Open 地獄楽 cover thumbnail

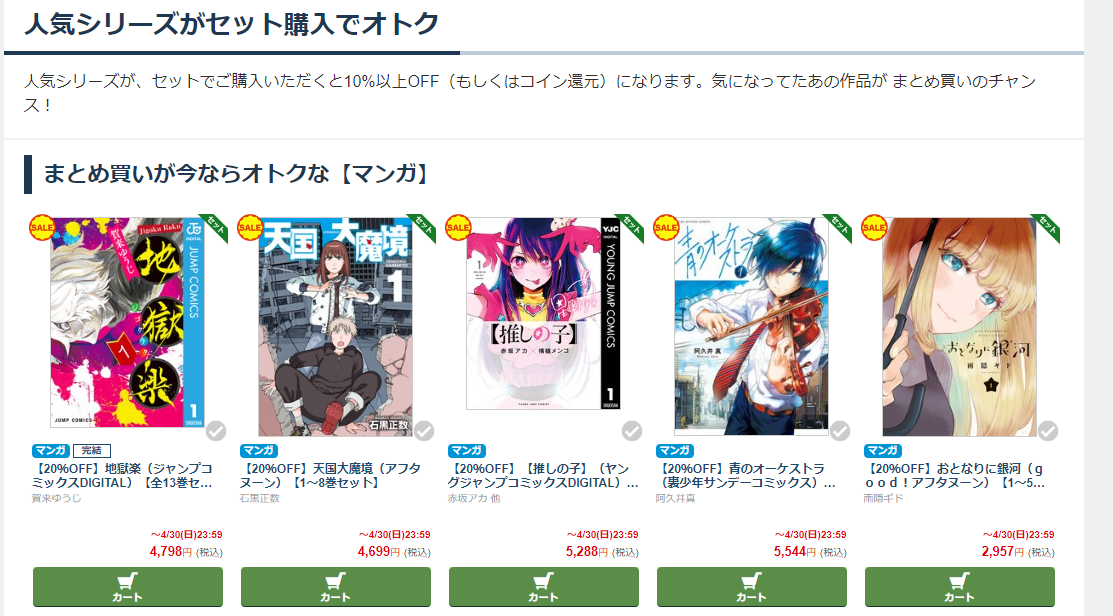coord(128,323)
